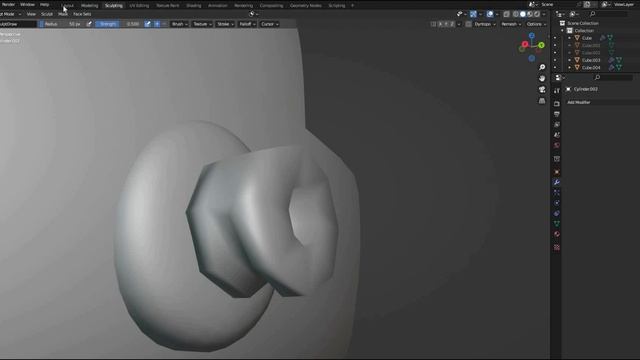Open the Sculpt Mode dropdown

(10, 14)
